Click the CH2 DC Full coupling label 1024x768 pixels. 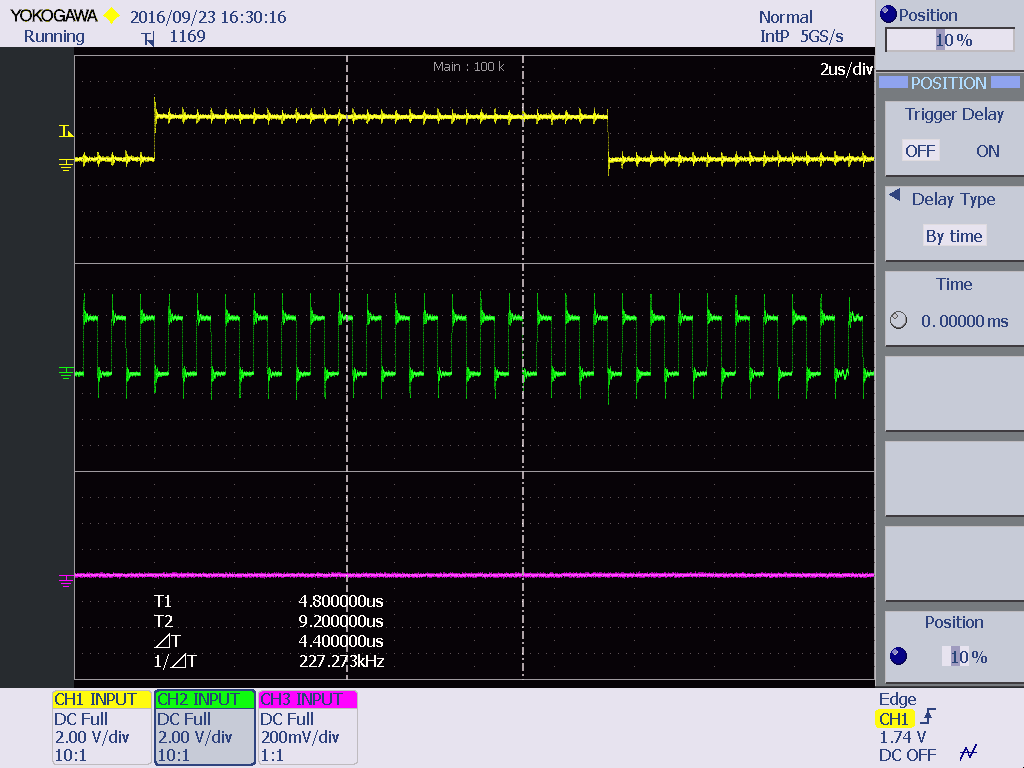click(184, 719)
